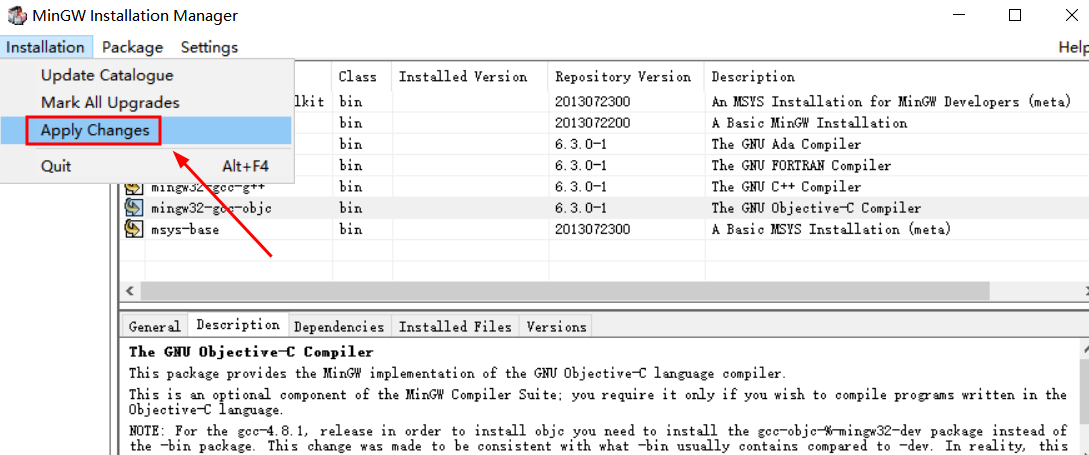Viewport: 1089px width, 455px height.
Task: Click Apply Changes in Installation menu
Action: click(x=94, y=131)
